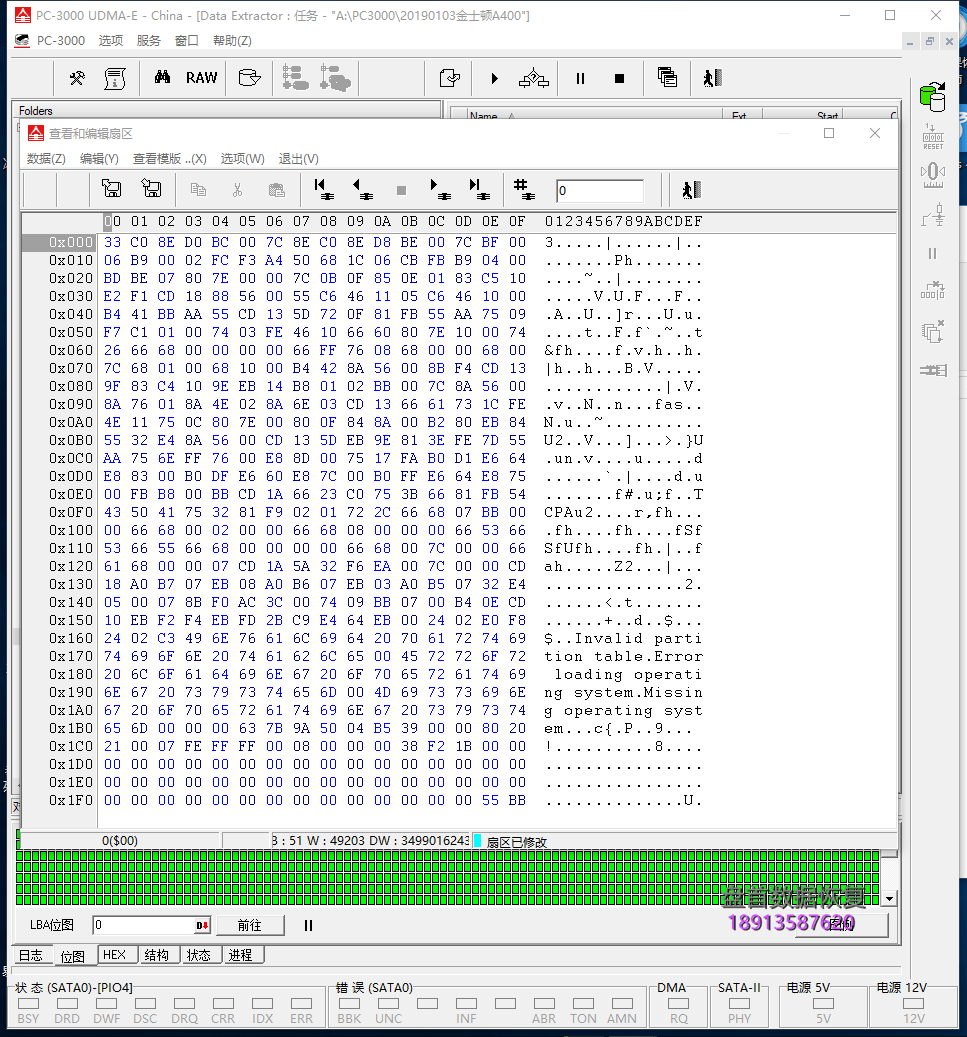Click the second tree map toolbar icon
967x1037 pixels.
tap(335, 78)
